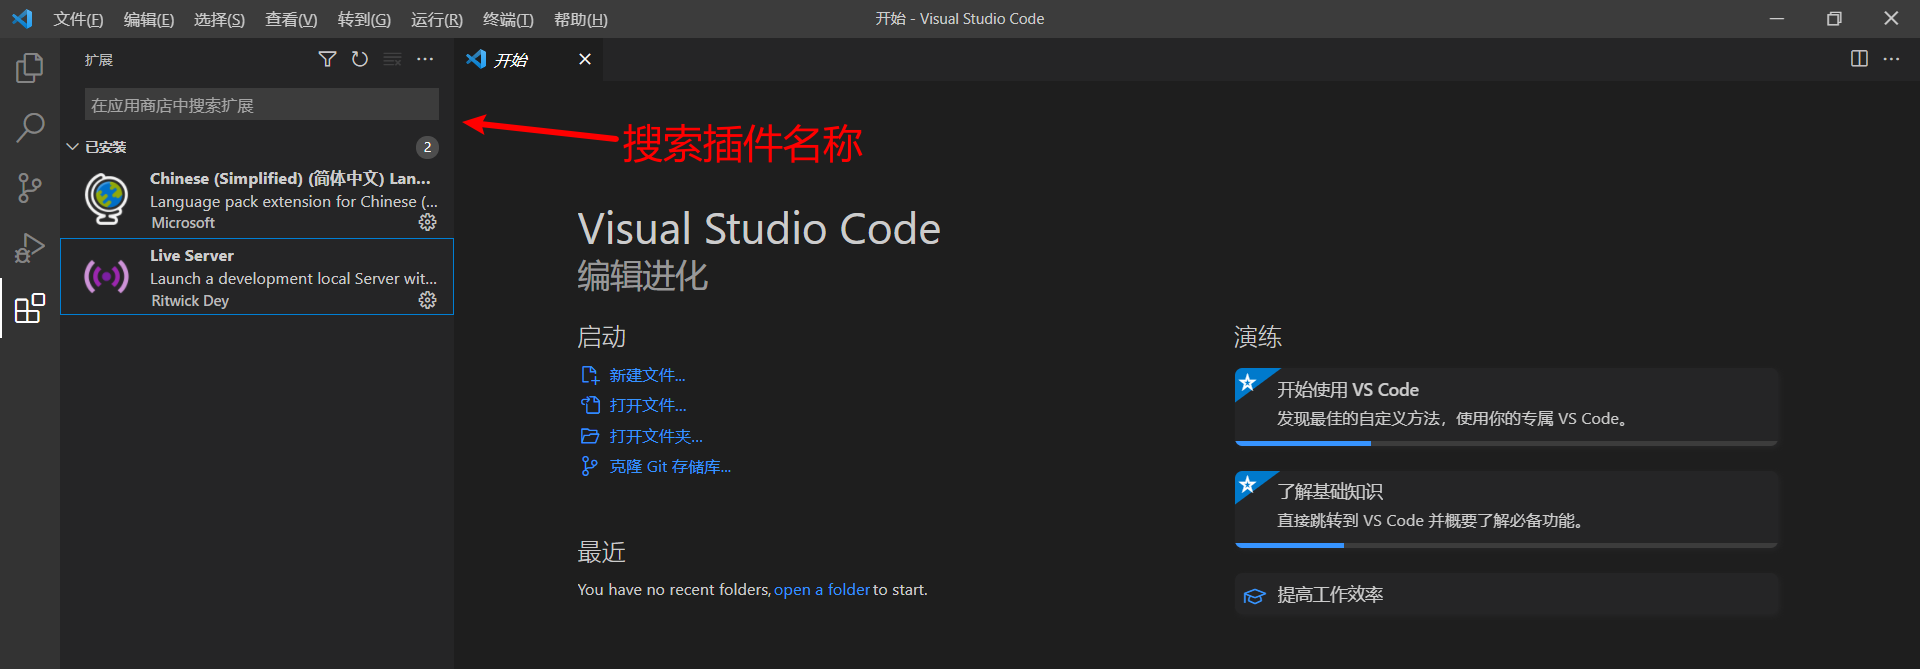Open the 提高工作效率 walkthrough
The height and width of the screenshot is (669, 1920).
(x=1506, y=595)
